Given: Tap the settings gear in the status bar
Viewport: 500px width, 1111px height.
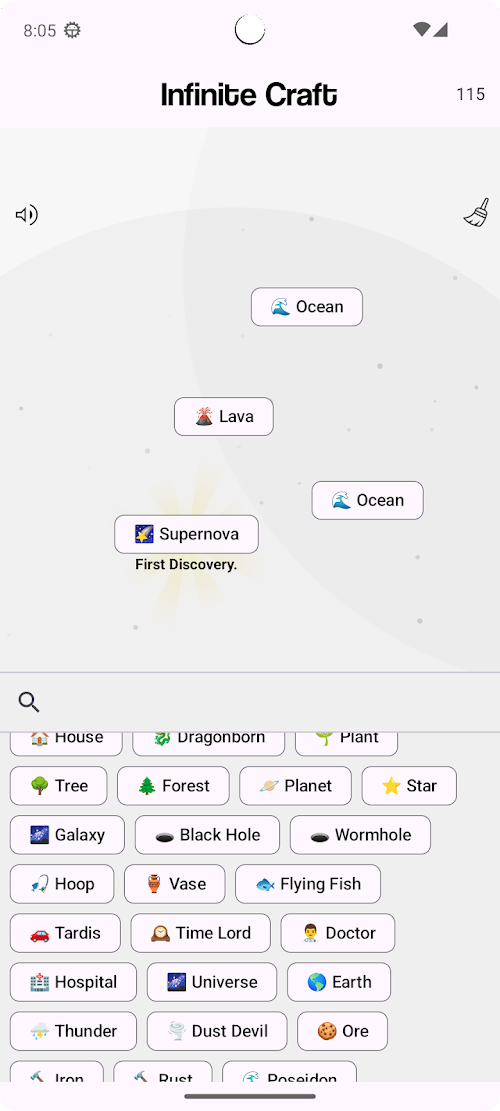Looking at the screenshot, I should (x=72, y=30).
